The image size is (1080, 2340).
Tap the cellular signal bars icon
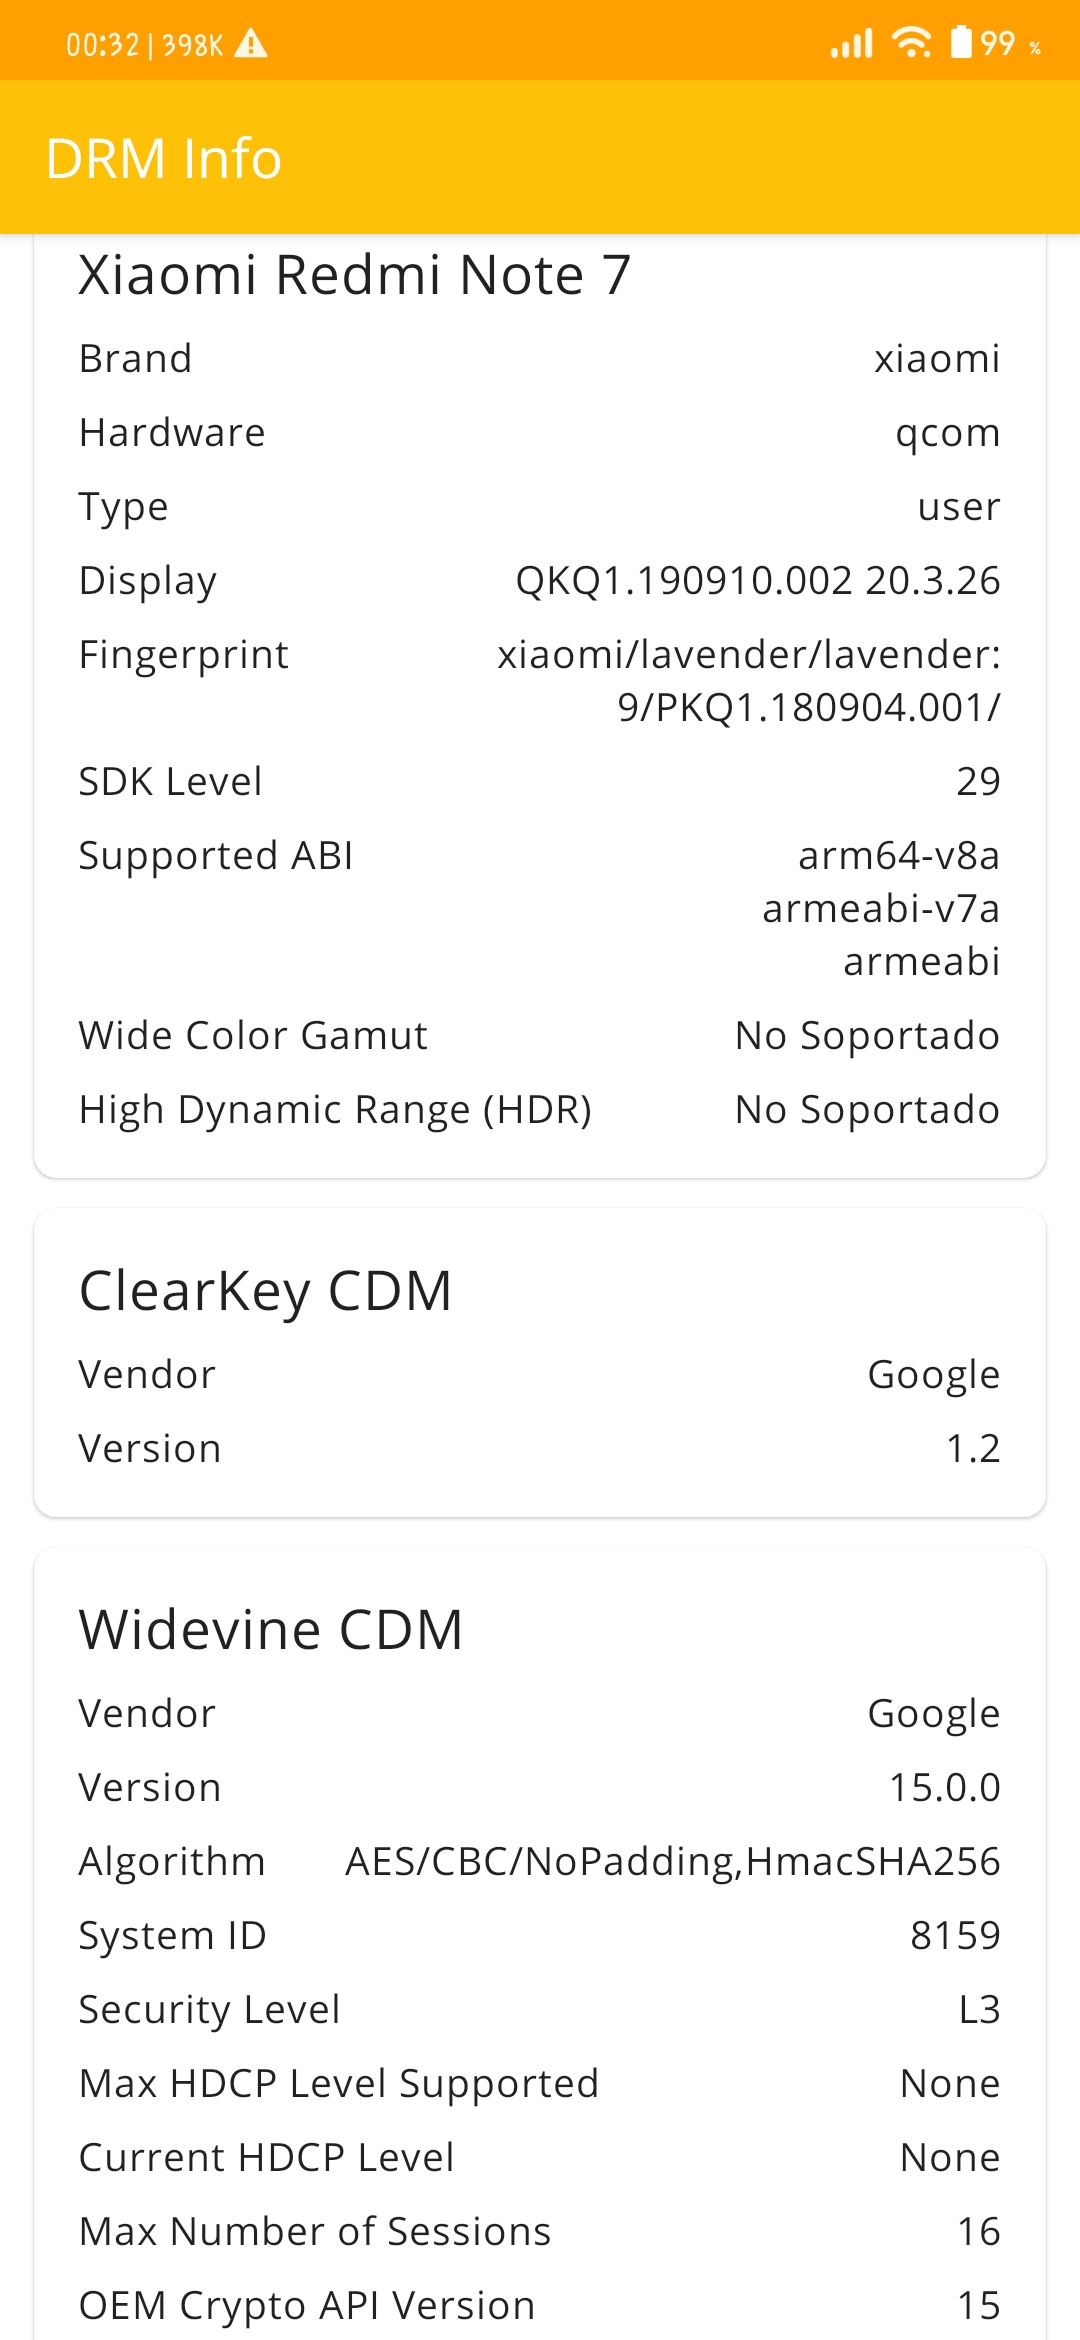coord(852,43)
